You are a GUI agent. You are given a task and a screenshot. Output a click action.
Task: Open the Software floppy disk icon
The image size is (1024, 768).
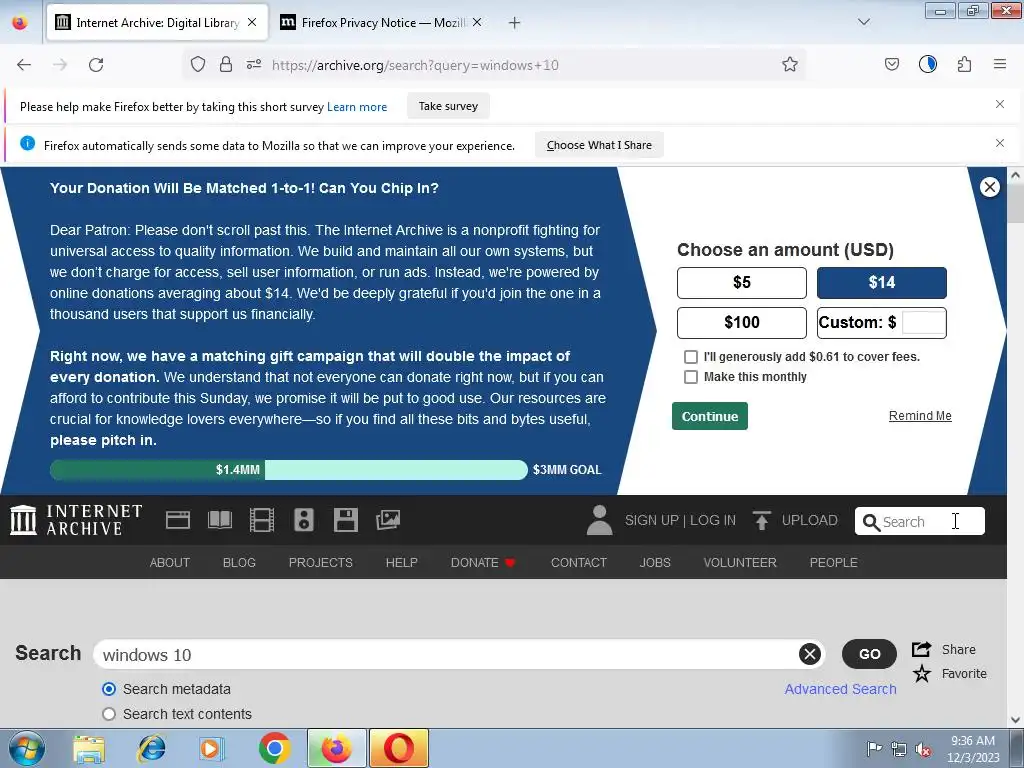pyautogui.click(x=345, y=520)
